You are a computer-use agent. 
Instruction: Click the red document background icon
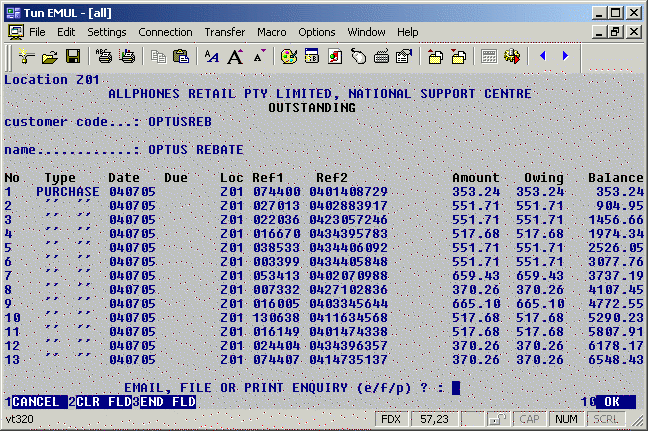pos(335,57)
